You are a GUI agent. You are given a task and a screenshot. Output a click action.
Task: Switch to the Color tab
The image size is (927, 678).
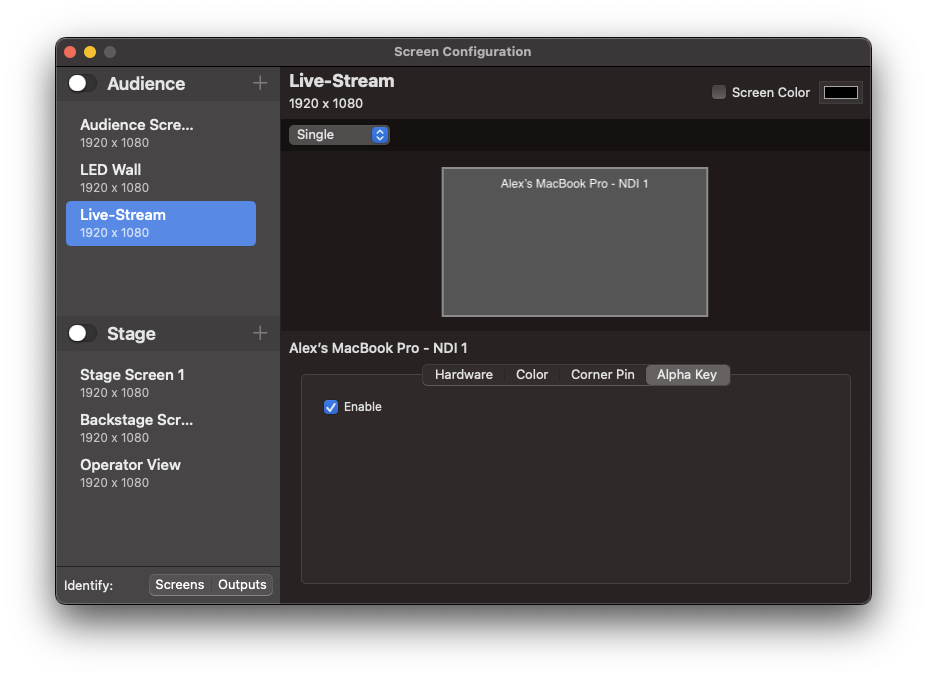click(531, 375)
